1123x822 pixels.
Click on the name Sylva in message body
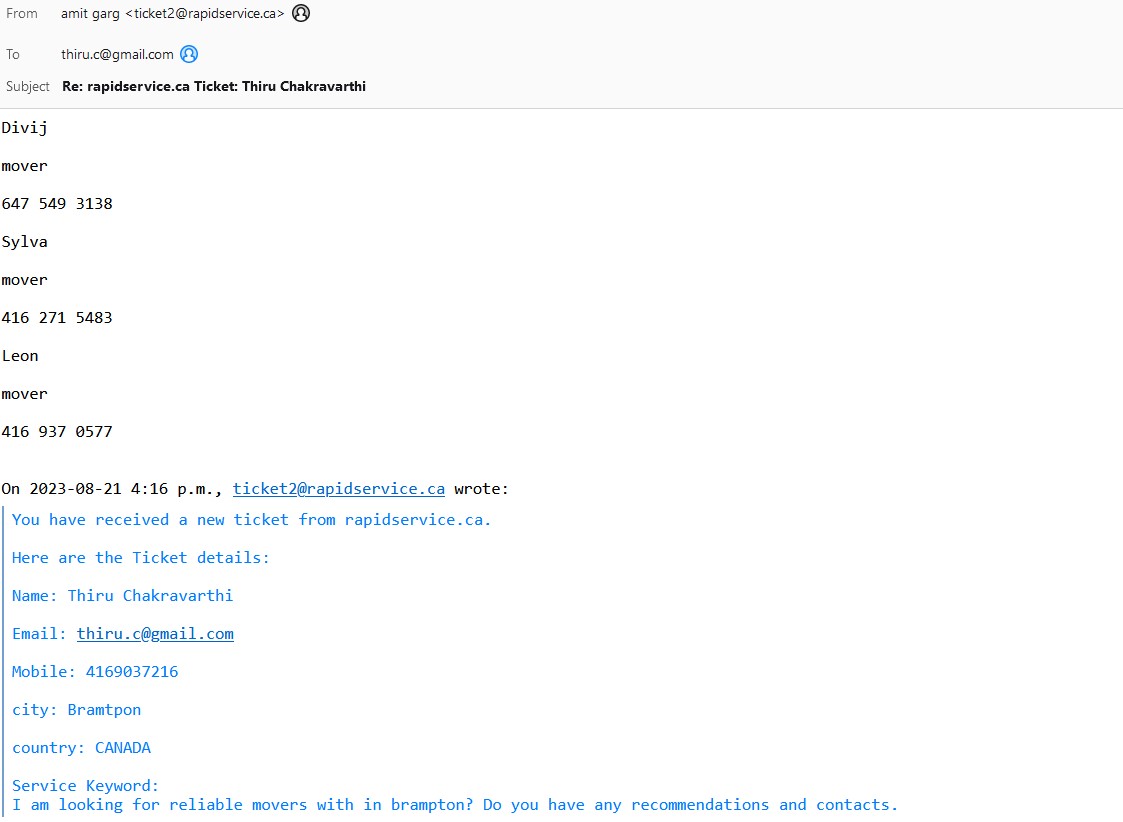[25, 242]
